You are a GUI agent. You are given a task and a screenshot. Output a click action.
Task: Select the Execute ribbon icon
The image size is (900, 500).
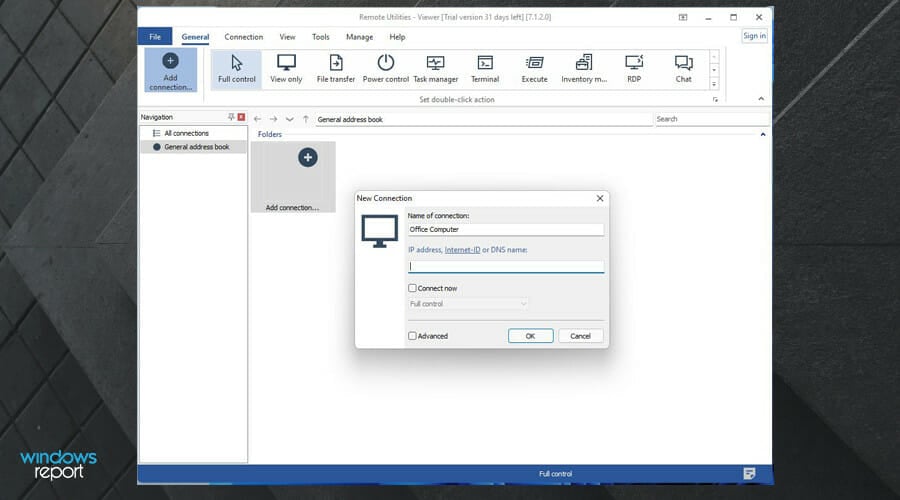[x=534, y=69]
